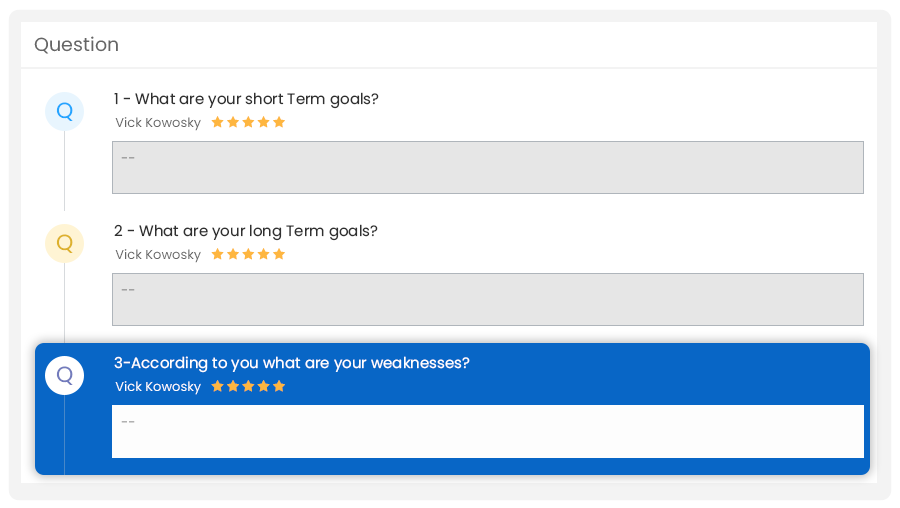Click the Question panel heading

[x=76, y=45]
